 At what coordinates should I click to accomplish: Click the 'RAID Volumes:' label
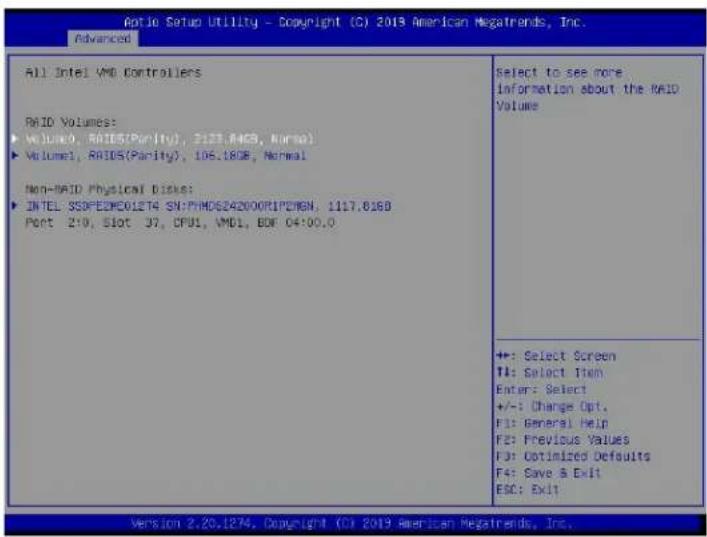(71, 122)
